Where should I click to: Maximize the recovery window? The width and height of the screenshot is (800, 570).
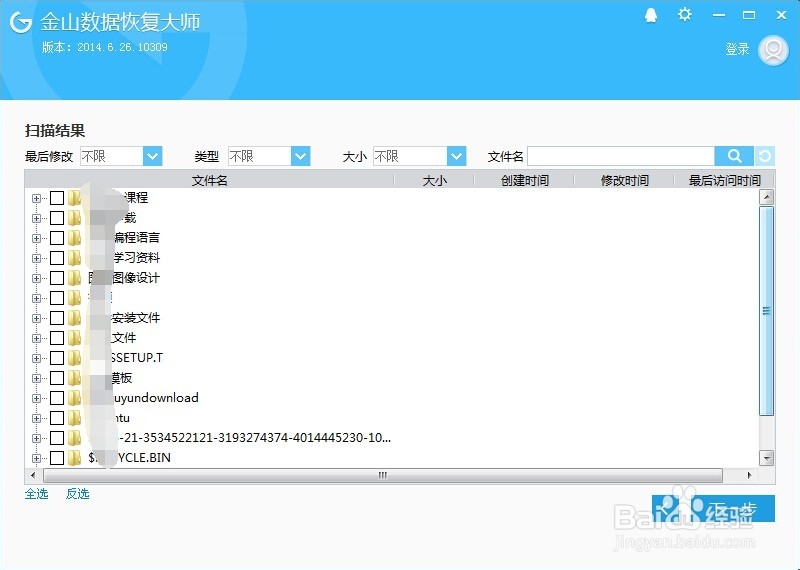click(x=748, y=15)
